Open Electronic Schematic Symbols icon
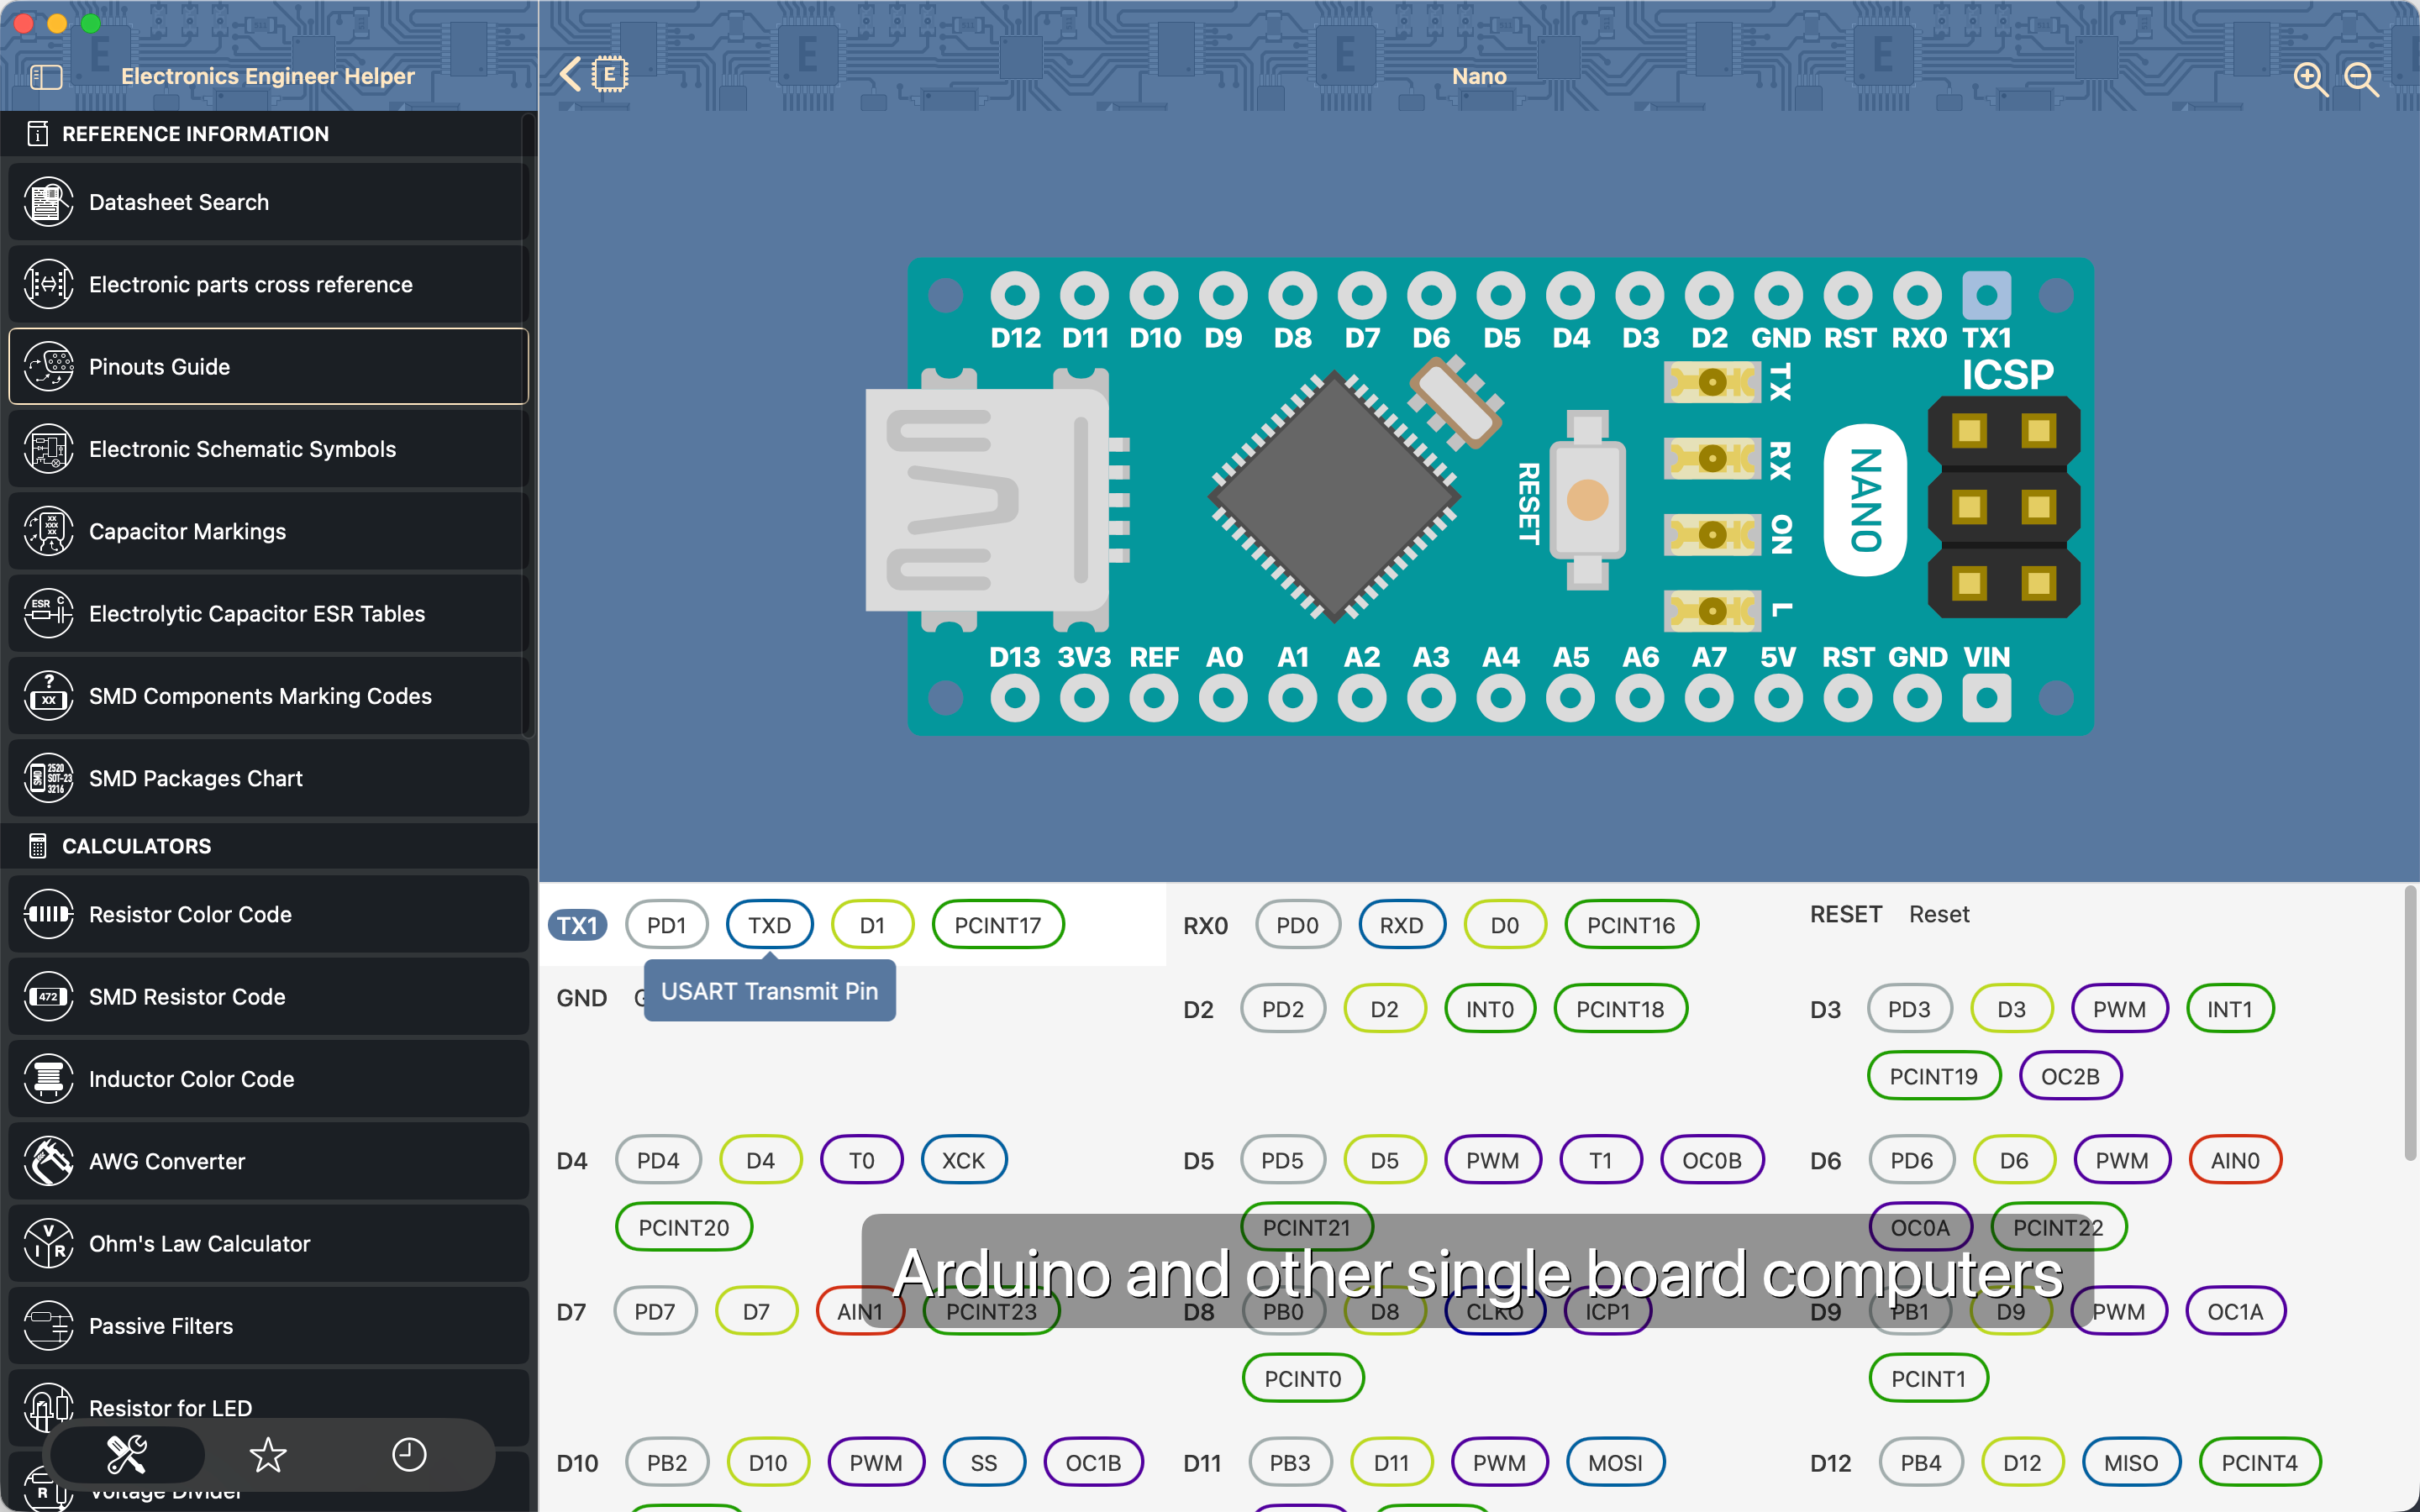 click(x=48, y=449)
